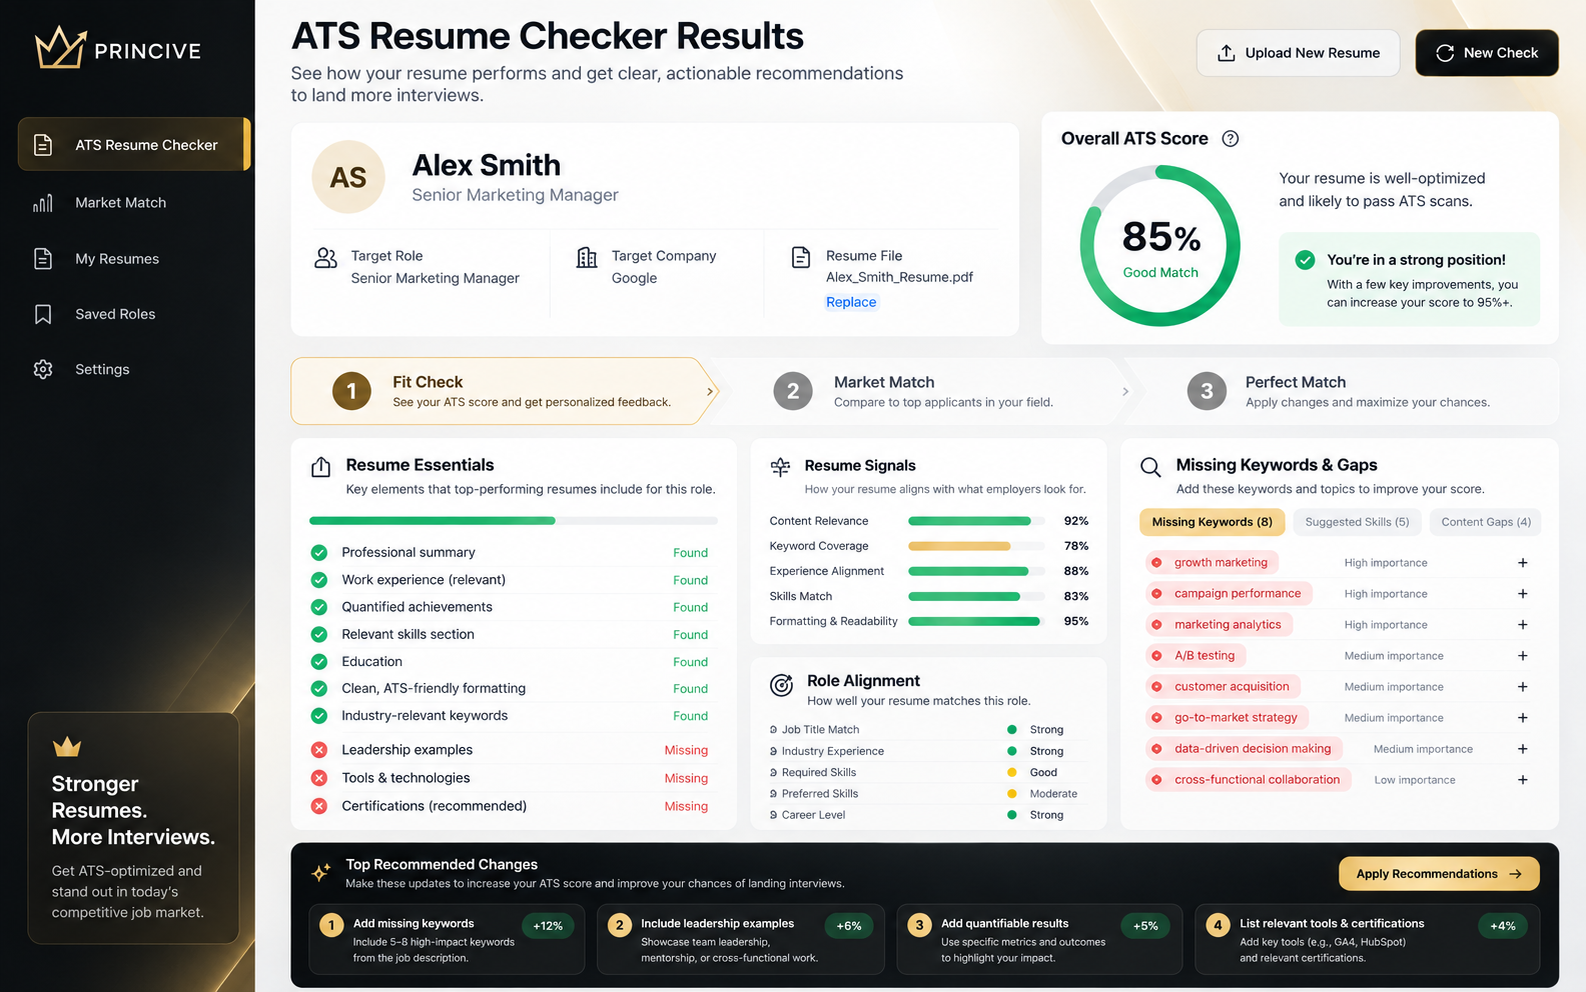The height and width of the screenshot is (992, 1586).
Task: Select the Market Match step 2
Action: 920,391
